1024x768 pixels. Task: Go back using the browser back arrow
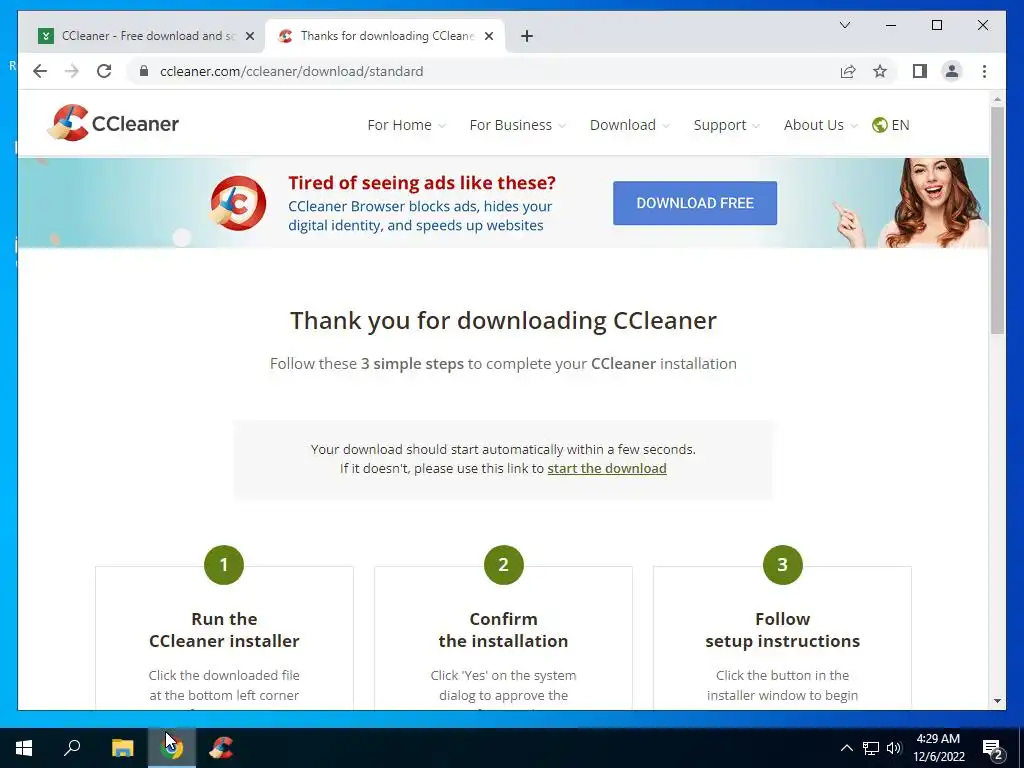coord(40,71)
